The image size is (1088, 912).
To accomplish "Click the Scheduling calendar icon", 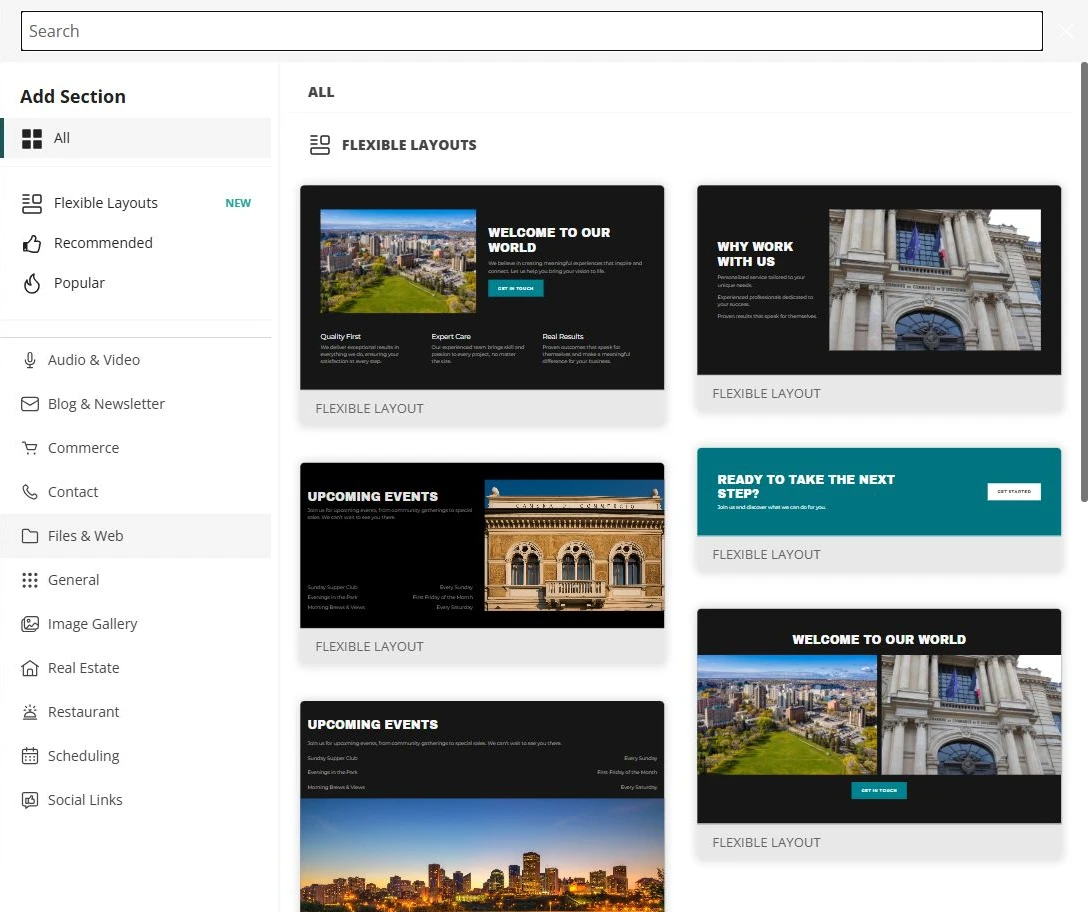I will pyautogui.click(x=30, y=756).
